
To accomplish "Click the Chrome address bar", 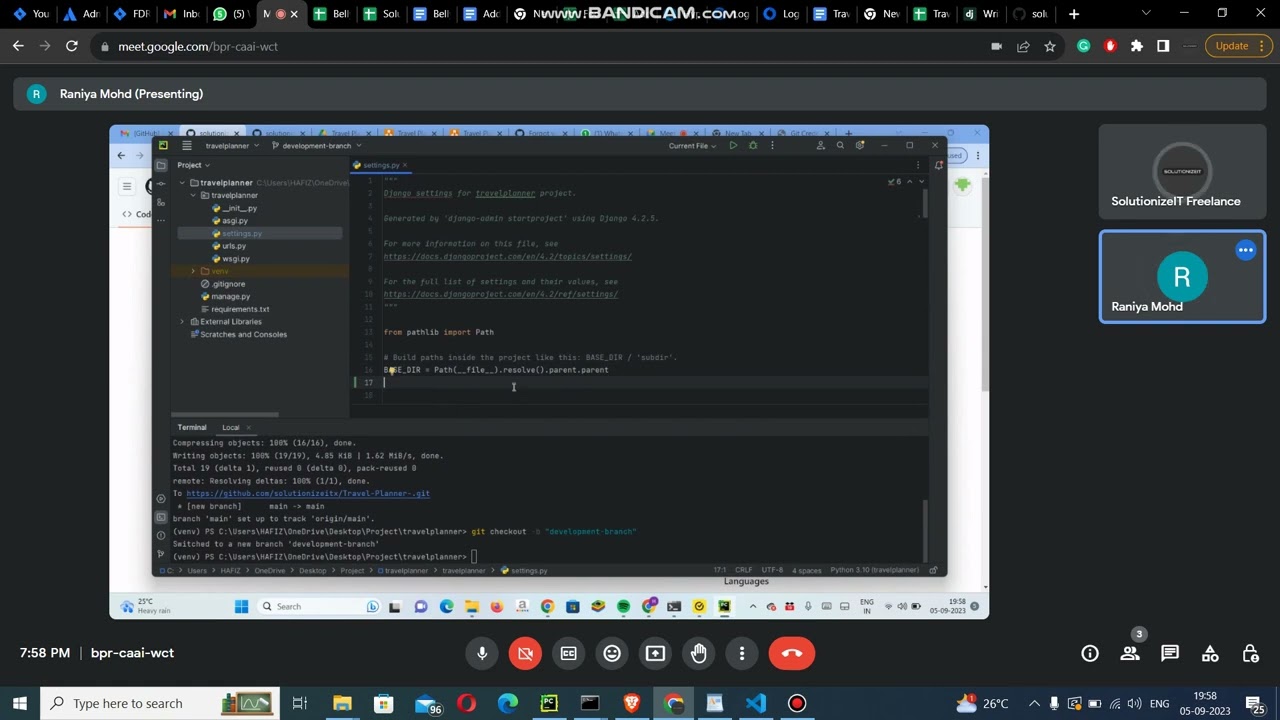I will [540, 46].
